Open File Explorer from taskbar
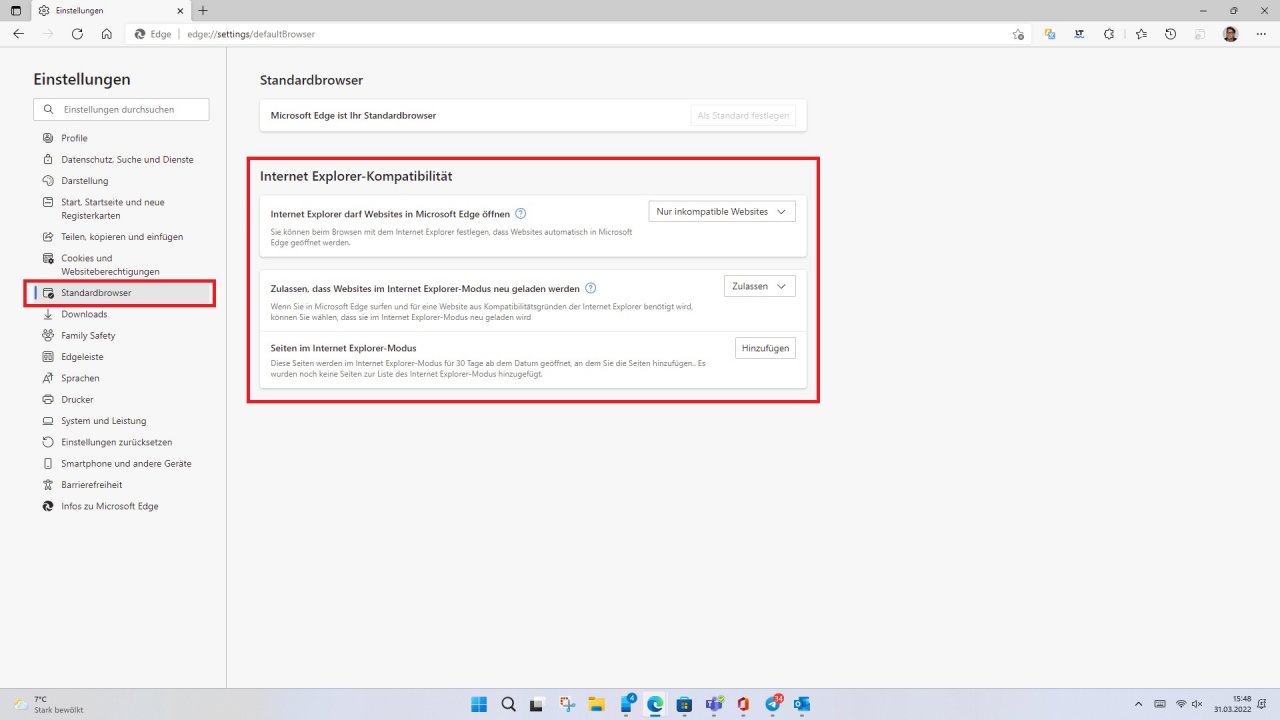Viewport: 1280px width, 720px height. coord(596,704)
